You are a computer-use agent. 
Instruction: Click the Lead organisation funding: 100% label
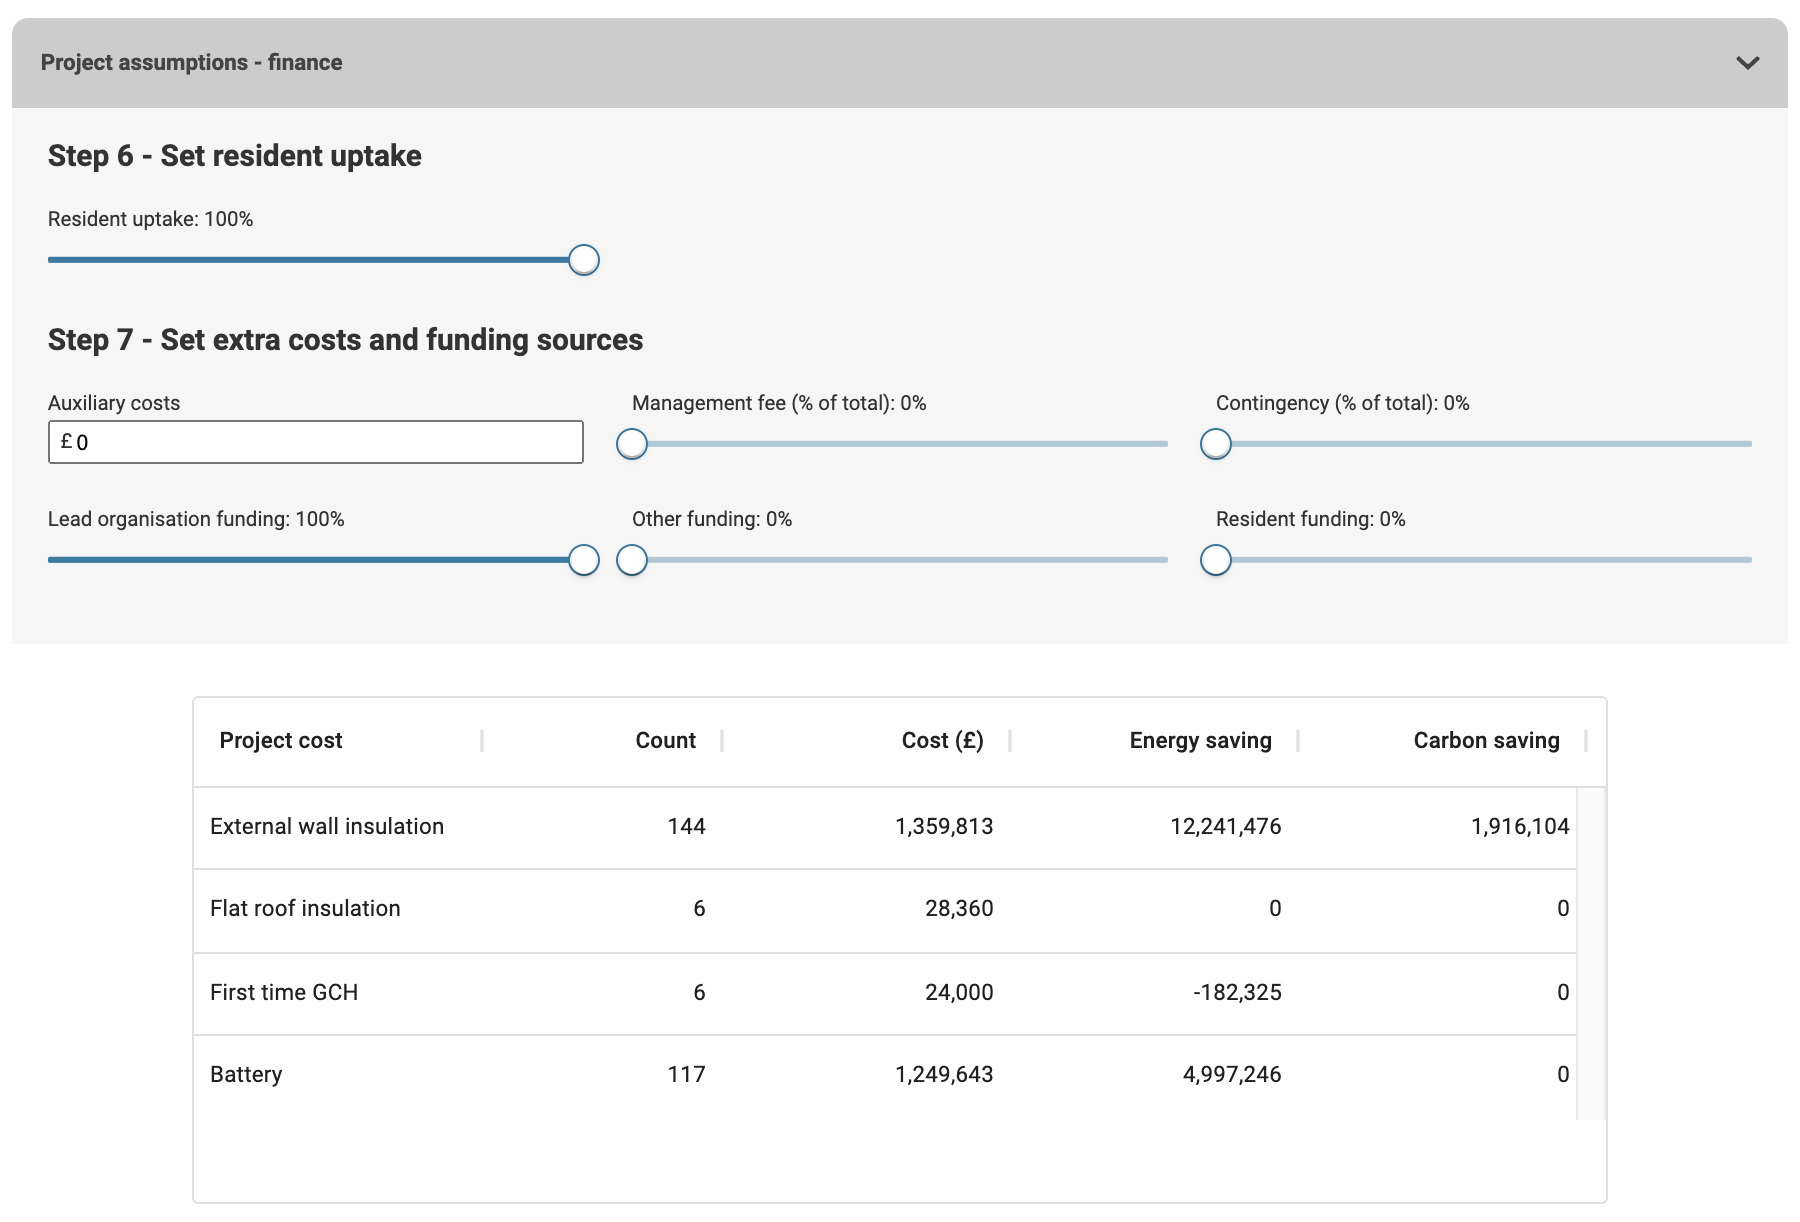196,519
